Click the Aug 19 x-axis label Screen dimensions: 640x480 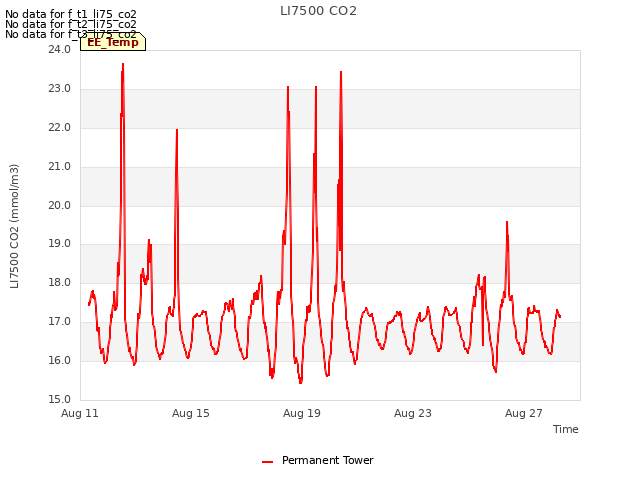pos(302,413)
